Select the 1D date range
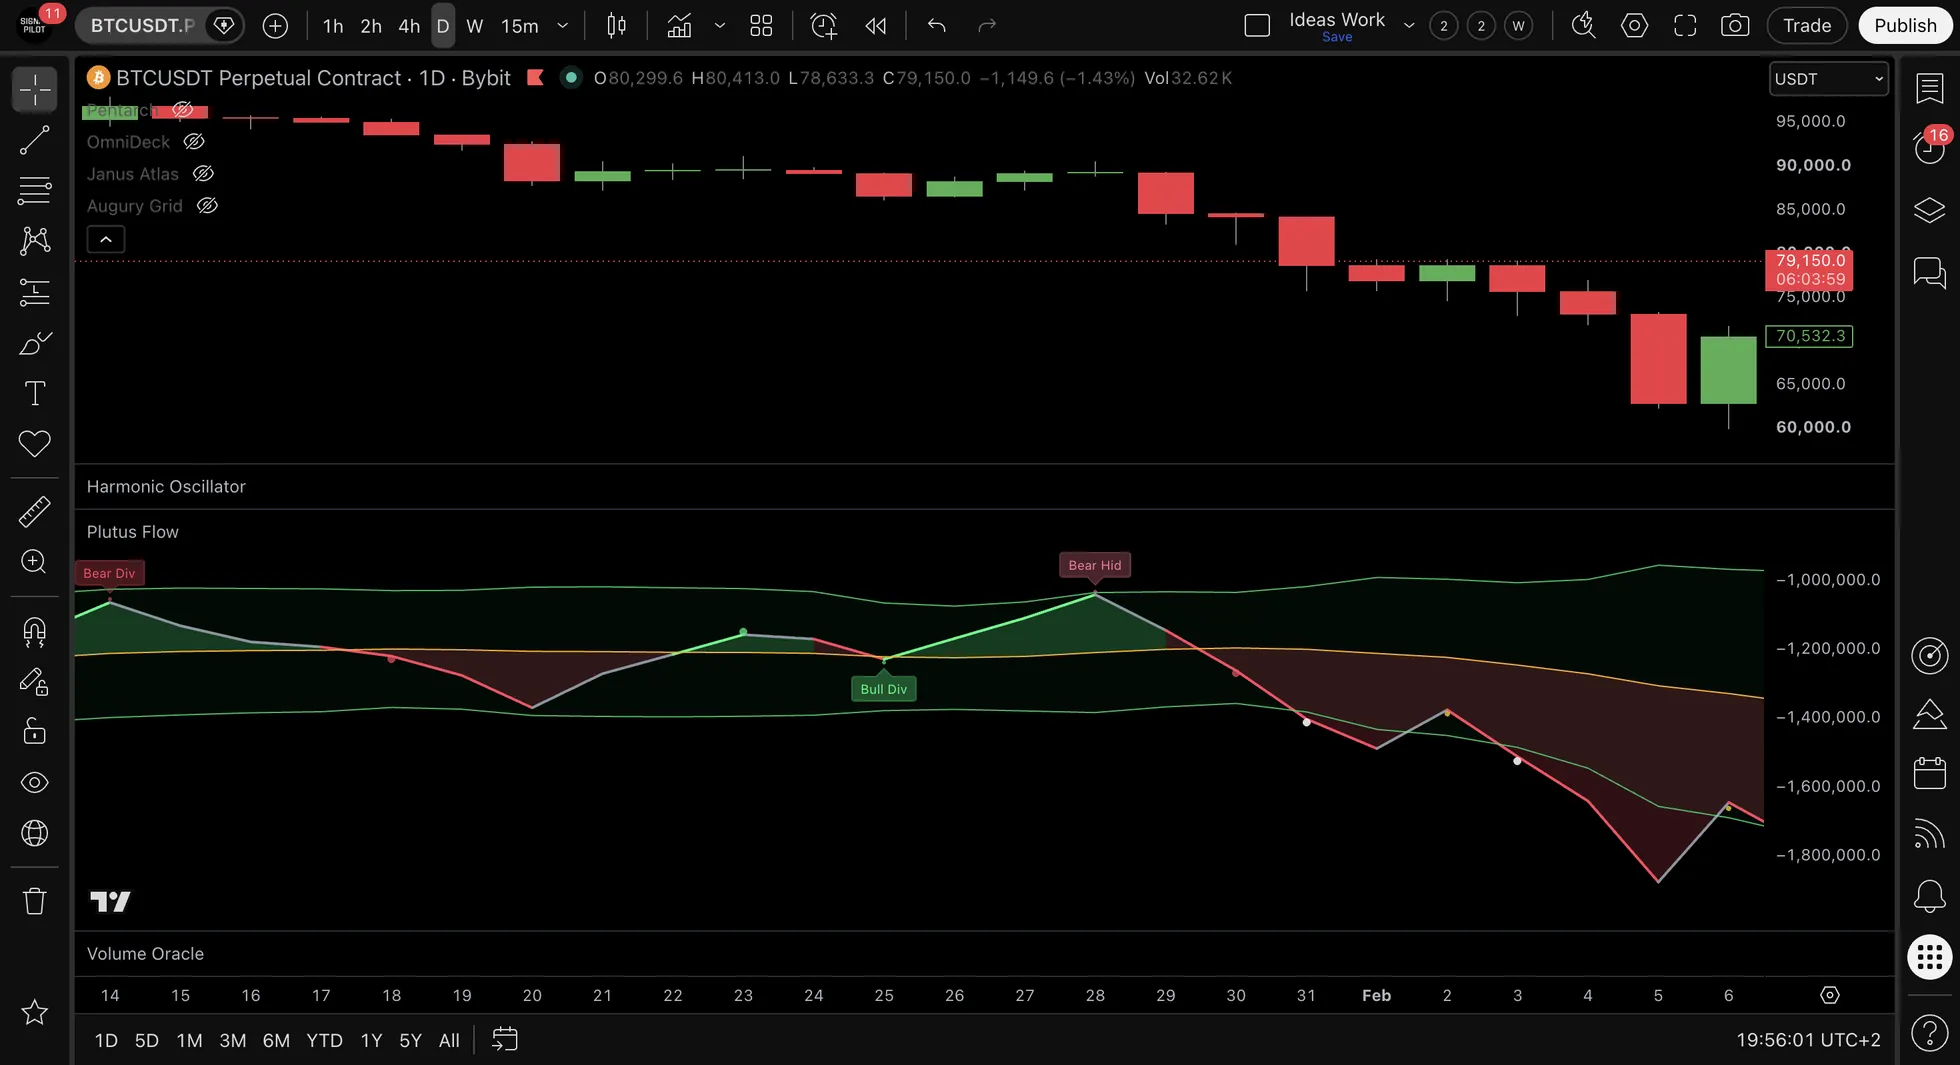Viewport: 1960px width, 1065px height. point(106,1040)
